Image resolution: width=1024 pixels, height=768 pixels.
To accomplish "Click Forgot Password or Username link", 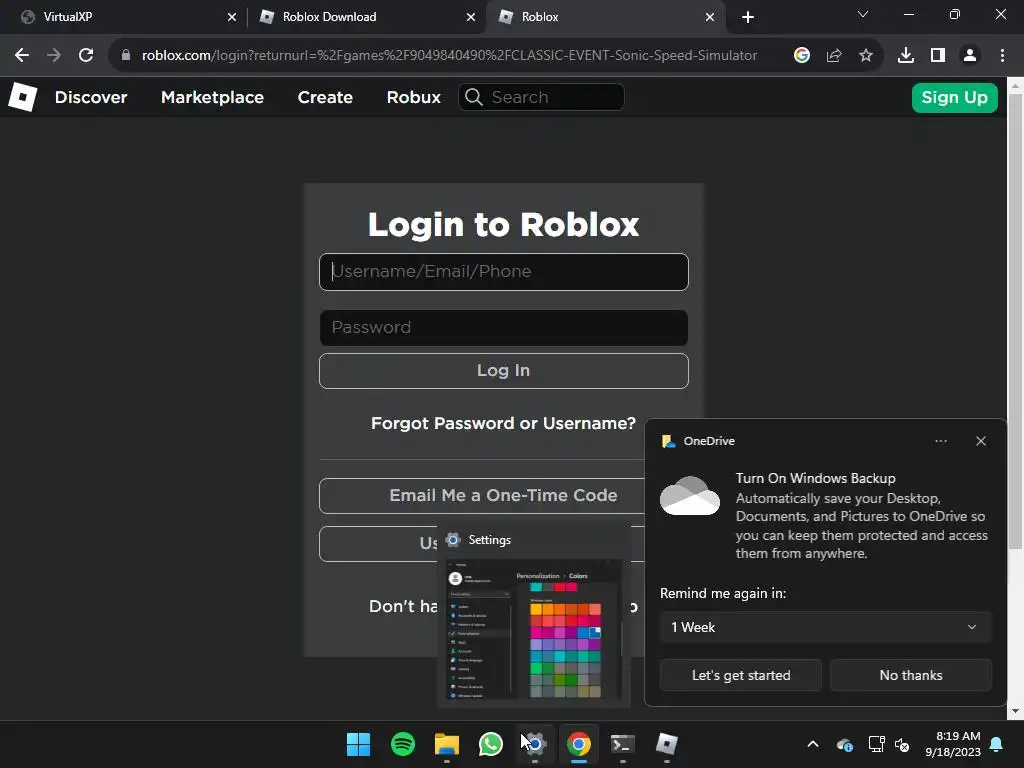I will tap(504, 423).
